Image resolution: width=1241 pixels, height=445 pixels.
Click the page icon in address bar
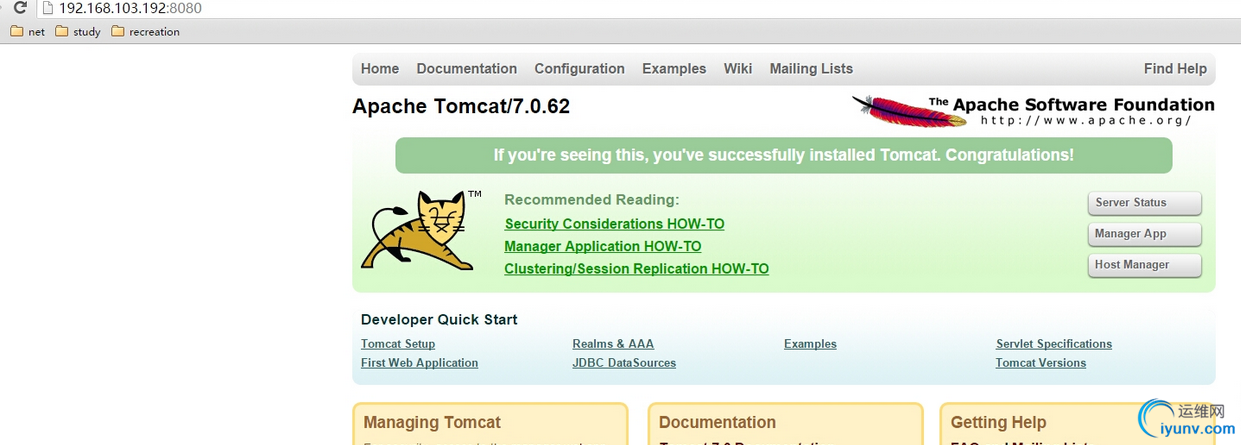[47, 8]
